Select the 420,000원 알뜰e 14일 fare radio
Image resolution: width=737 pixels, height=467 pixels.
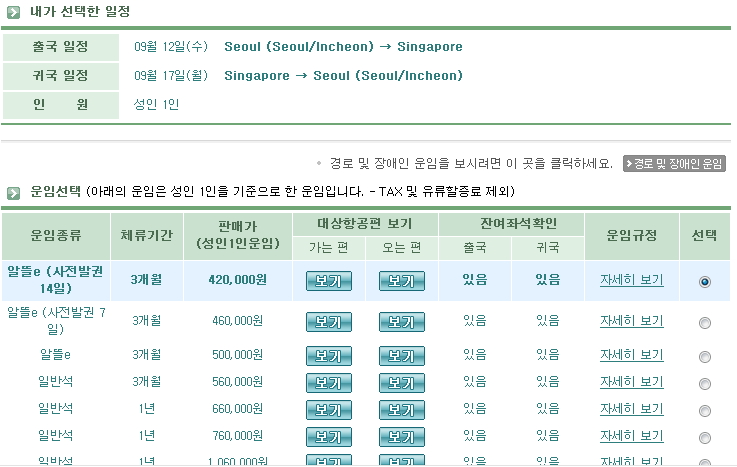pos(705,282)
